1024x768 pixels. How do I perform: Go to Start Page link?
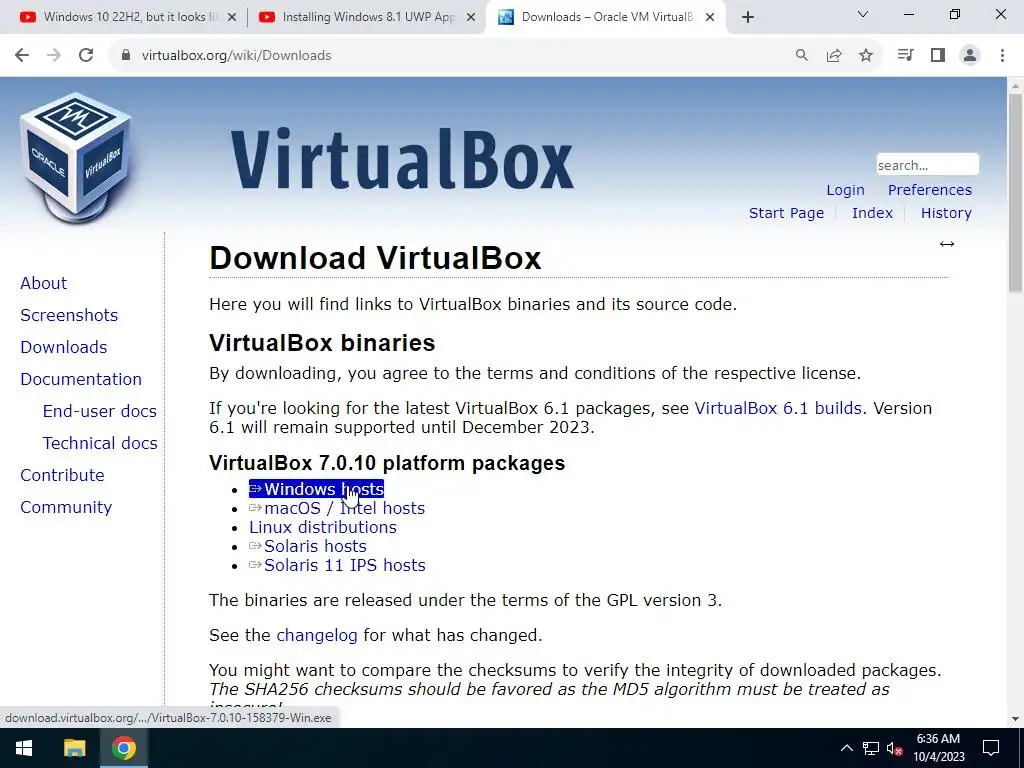(786, 213)
